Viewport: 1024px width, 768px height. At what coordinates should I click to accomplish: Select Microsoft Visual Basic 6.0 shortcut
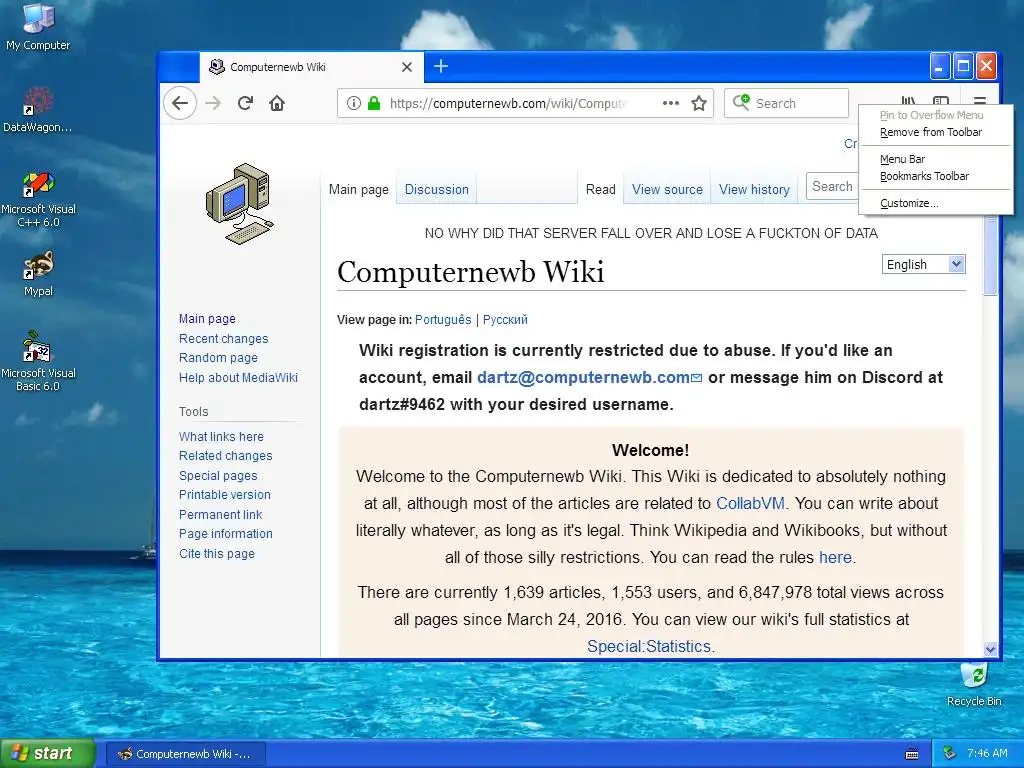point(38,361)
